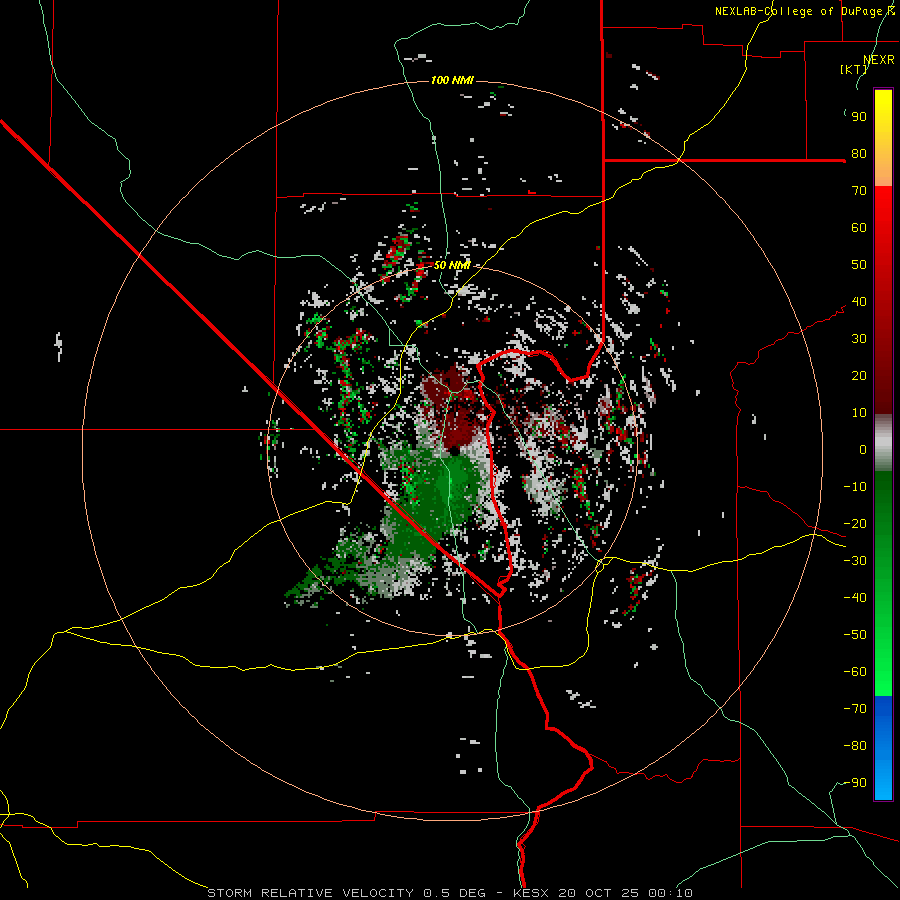The width and height of the screenshot is (900, 900).
Task: Pick the gray near-zero segment of the color bar
Action: 883,443
